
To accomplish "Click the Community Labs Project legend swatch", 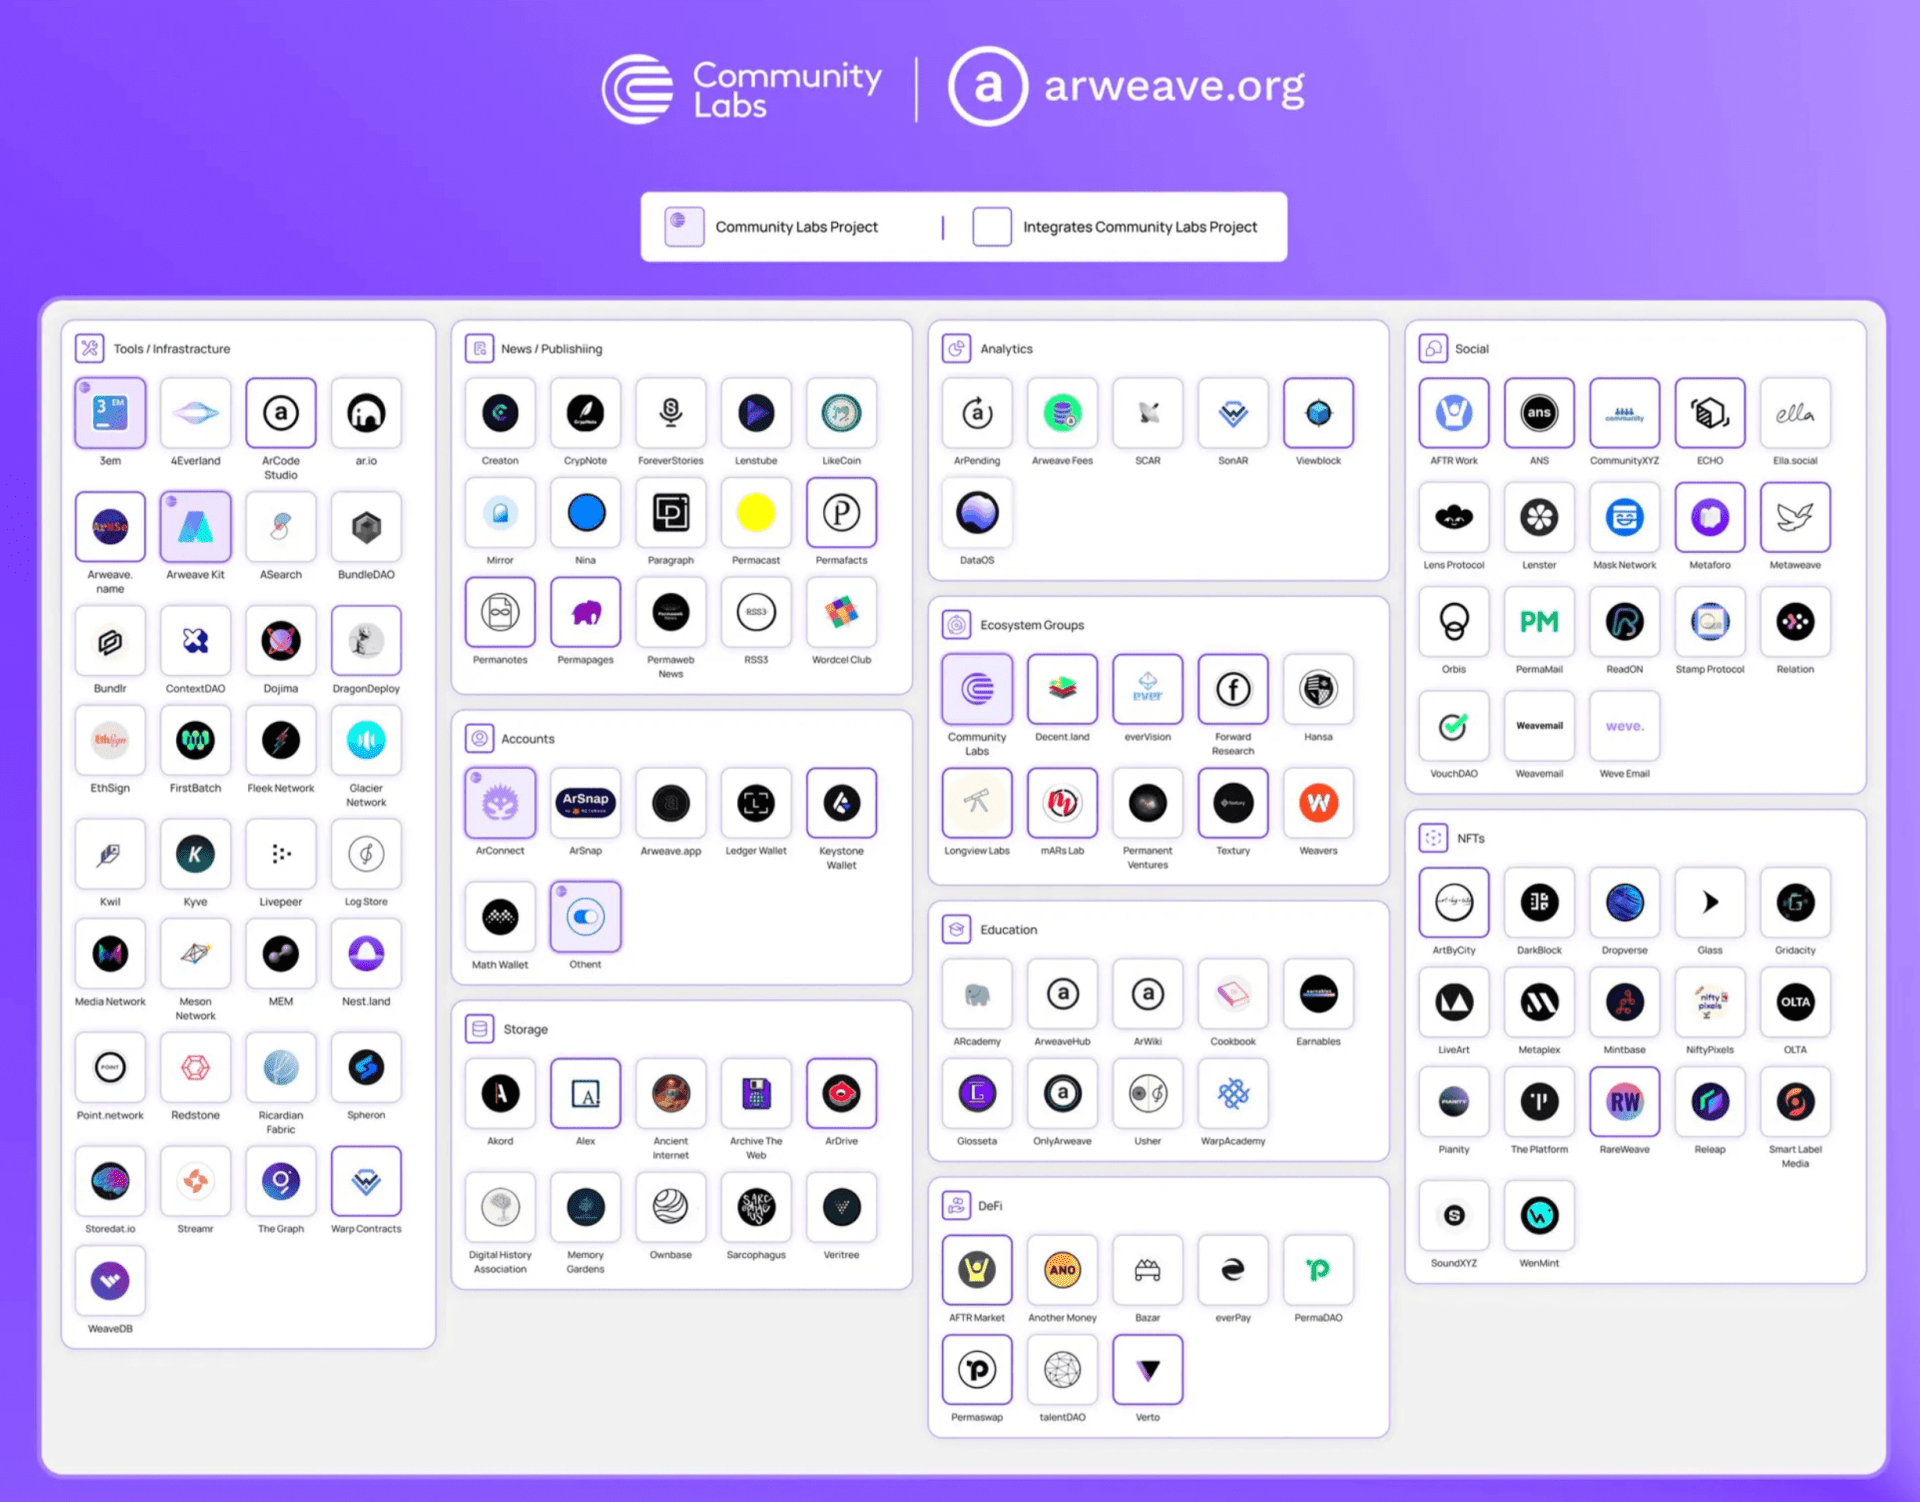I will (685, 227).
